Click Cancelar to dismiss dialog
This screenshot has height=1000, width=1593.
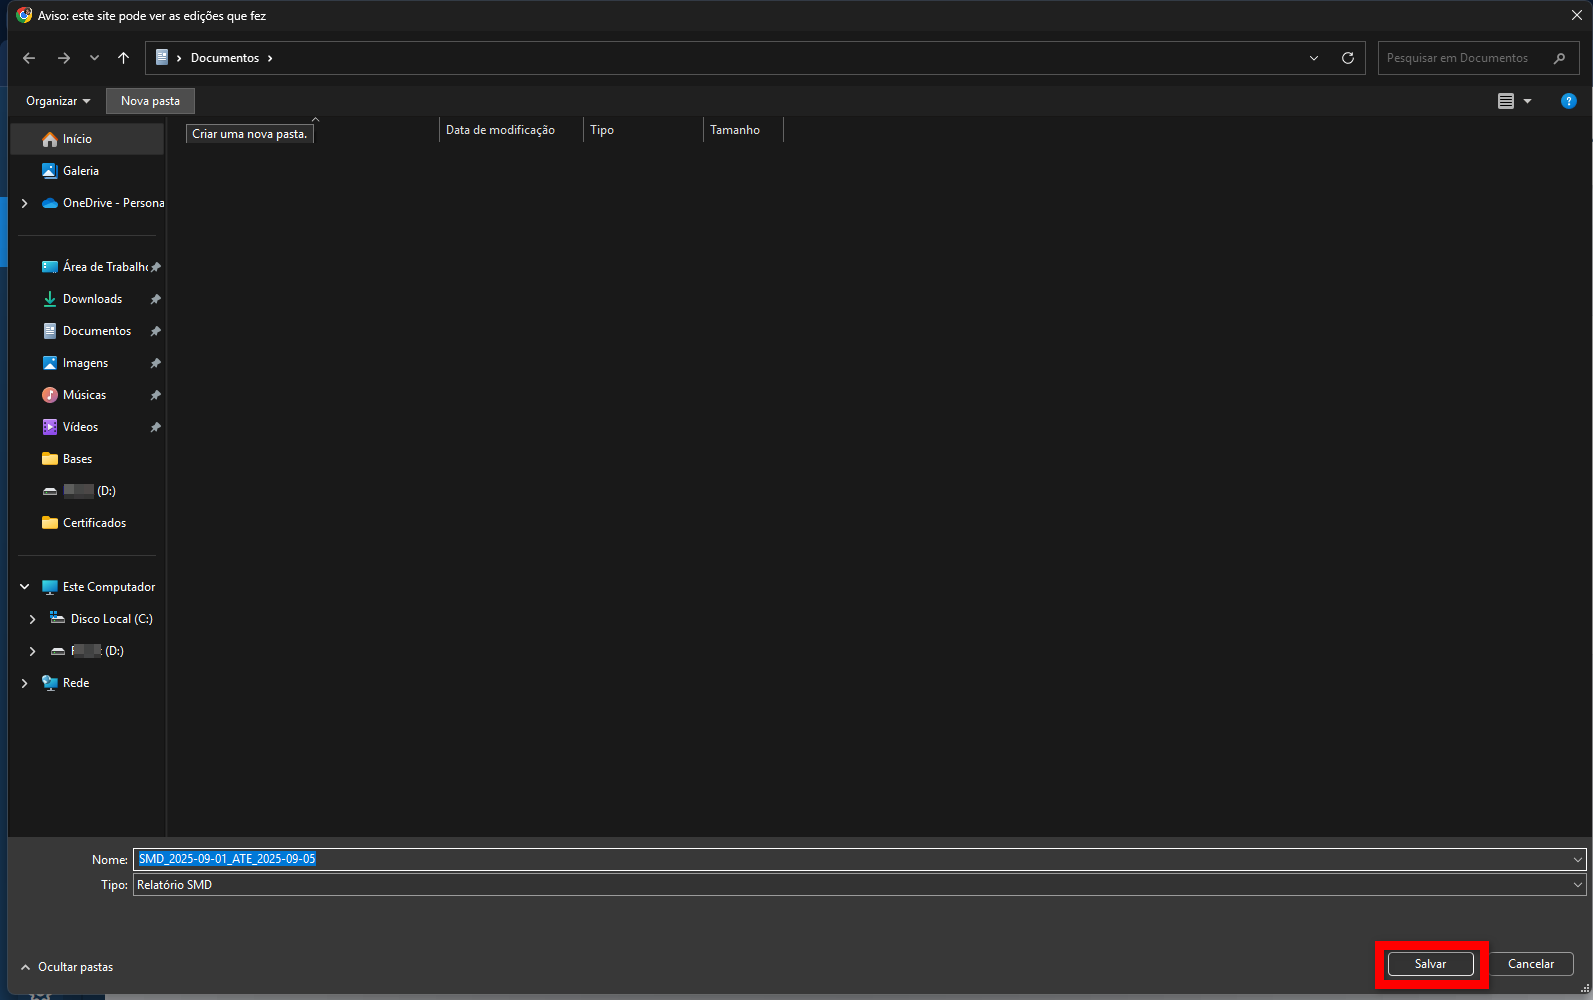(x=1530, y=964)
